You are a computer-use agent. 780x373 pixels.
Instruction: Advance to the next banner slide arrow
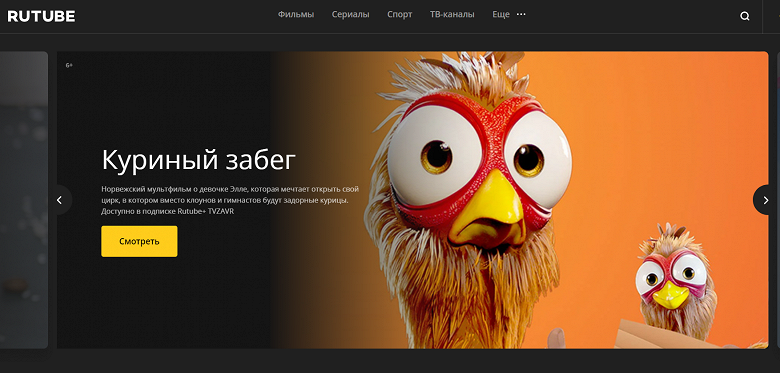[x=765, y=200]
